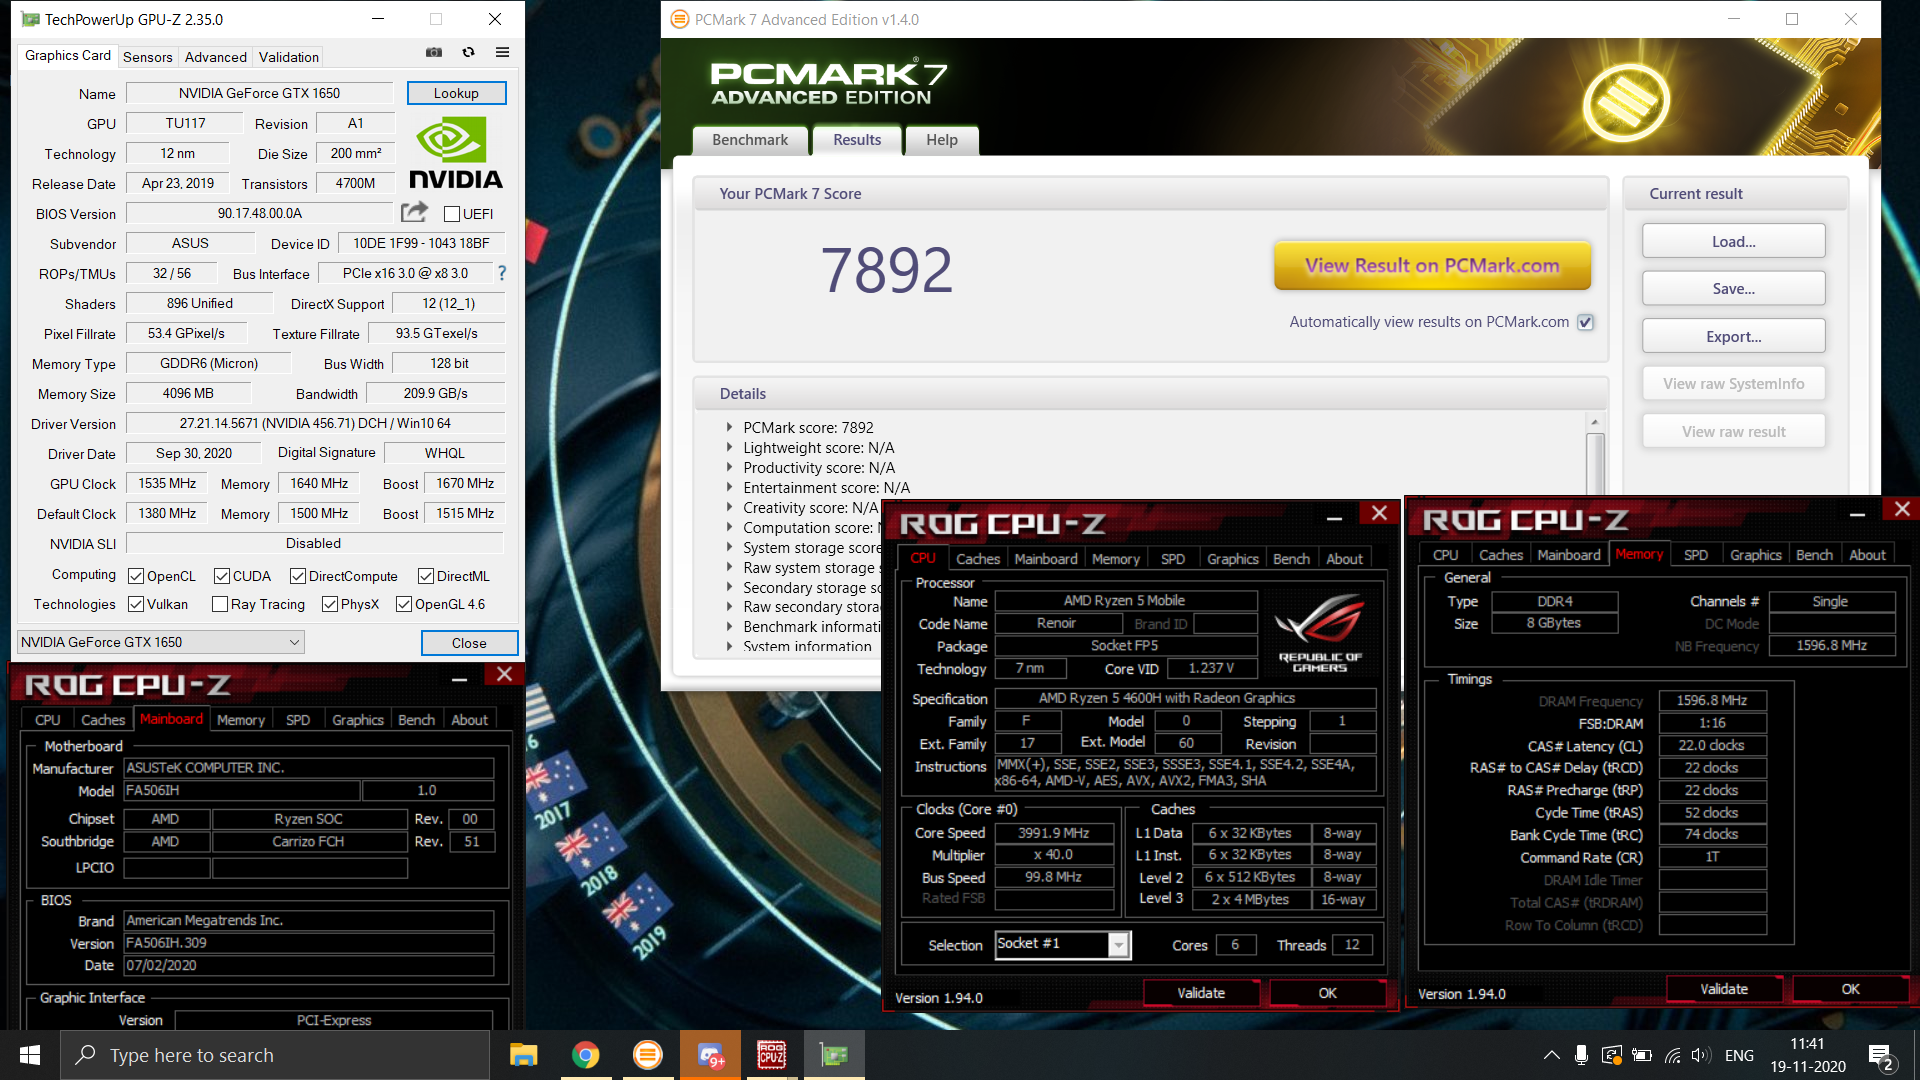Expand the Entertainment score detail

point(729,487)
